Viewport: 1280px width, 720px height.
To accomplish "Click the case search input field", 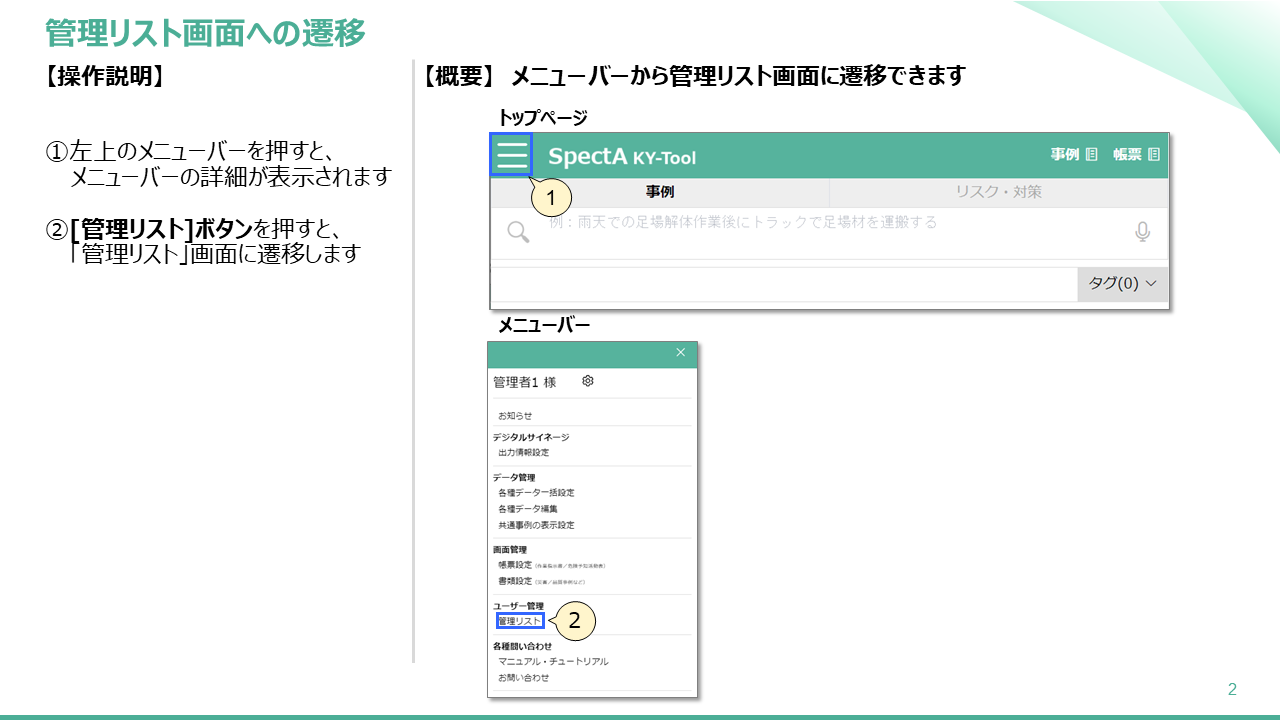I will pyautogui.click(x=830, y=232).
